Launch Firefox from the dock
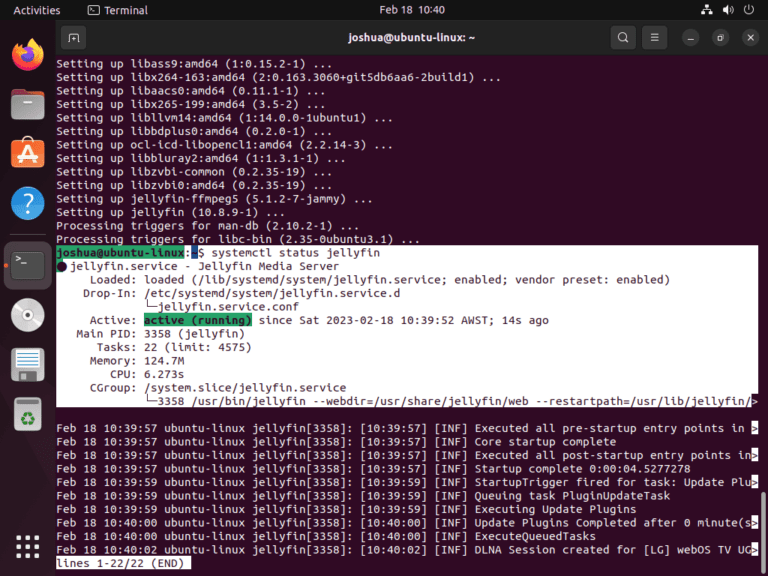Viewport: 768px width, 576px height. pos(28,54)
